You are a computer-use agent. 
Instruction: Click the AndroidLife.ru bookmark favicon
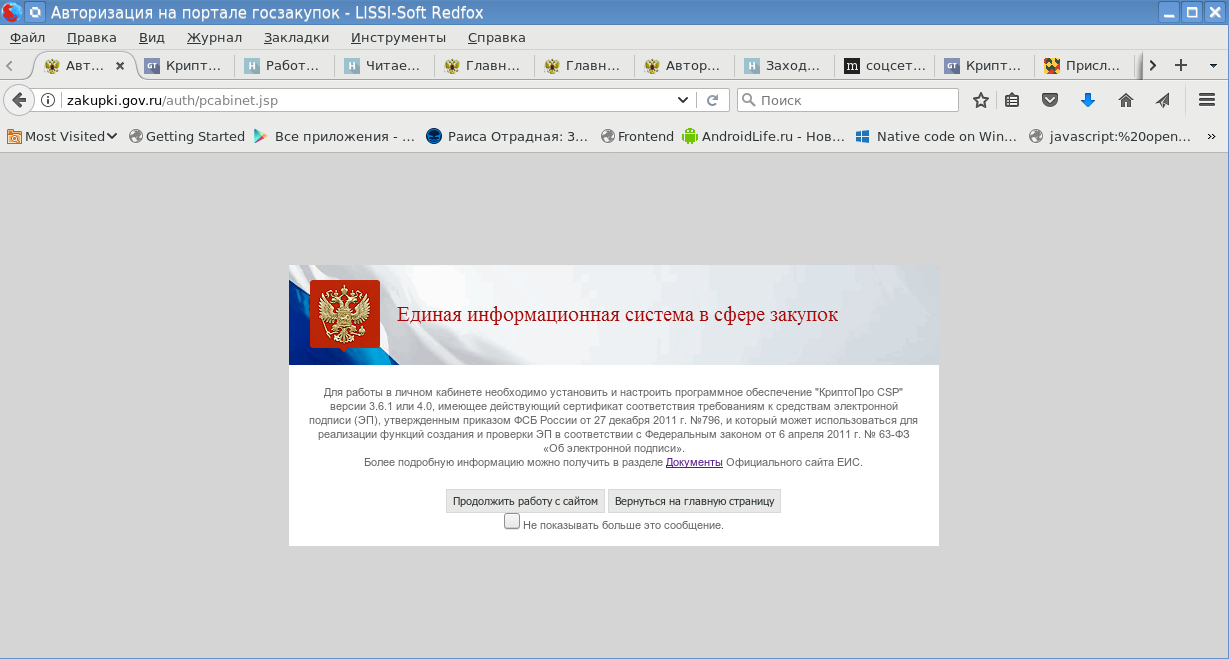point(691,136)
